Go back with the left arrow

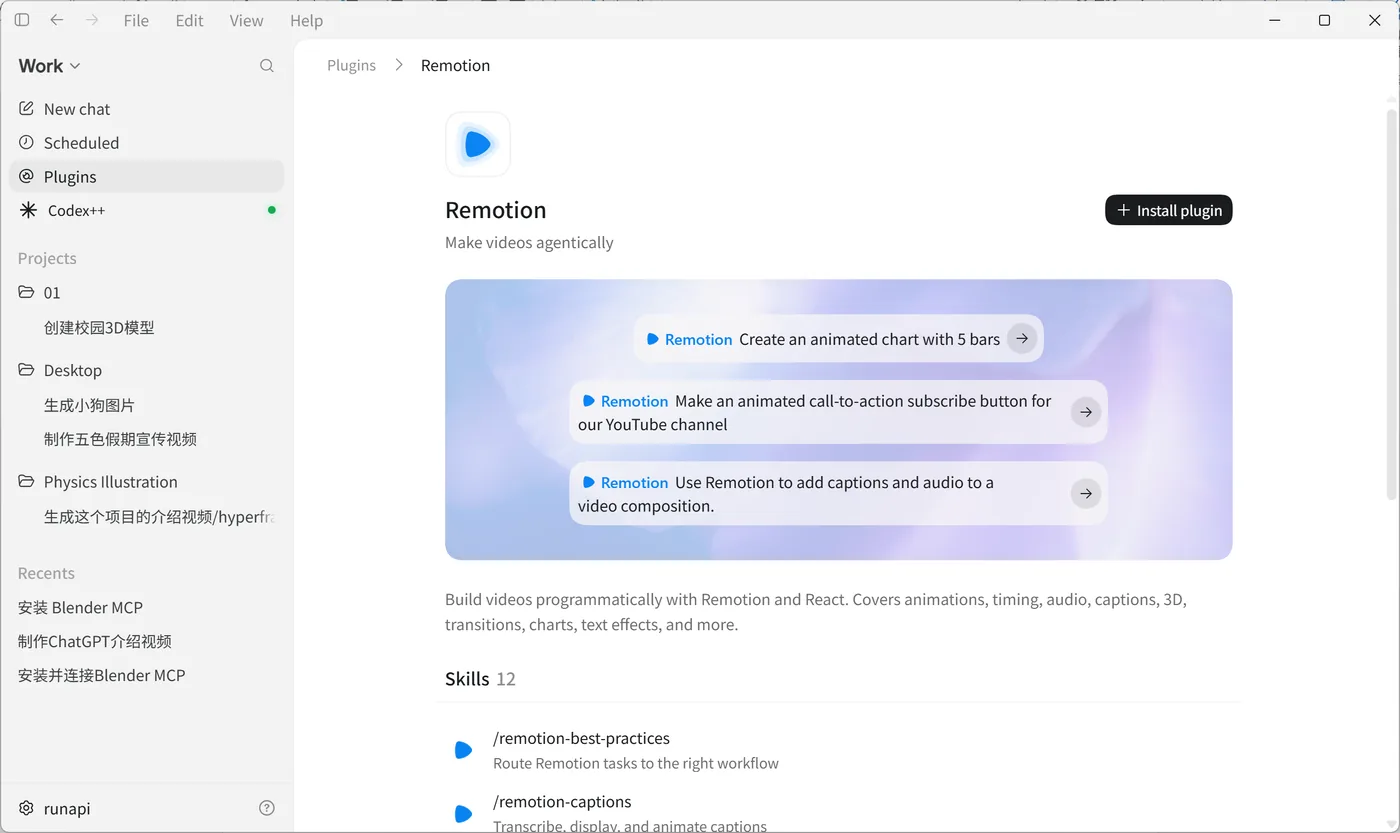click(57, 20)
